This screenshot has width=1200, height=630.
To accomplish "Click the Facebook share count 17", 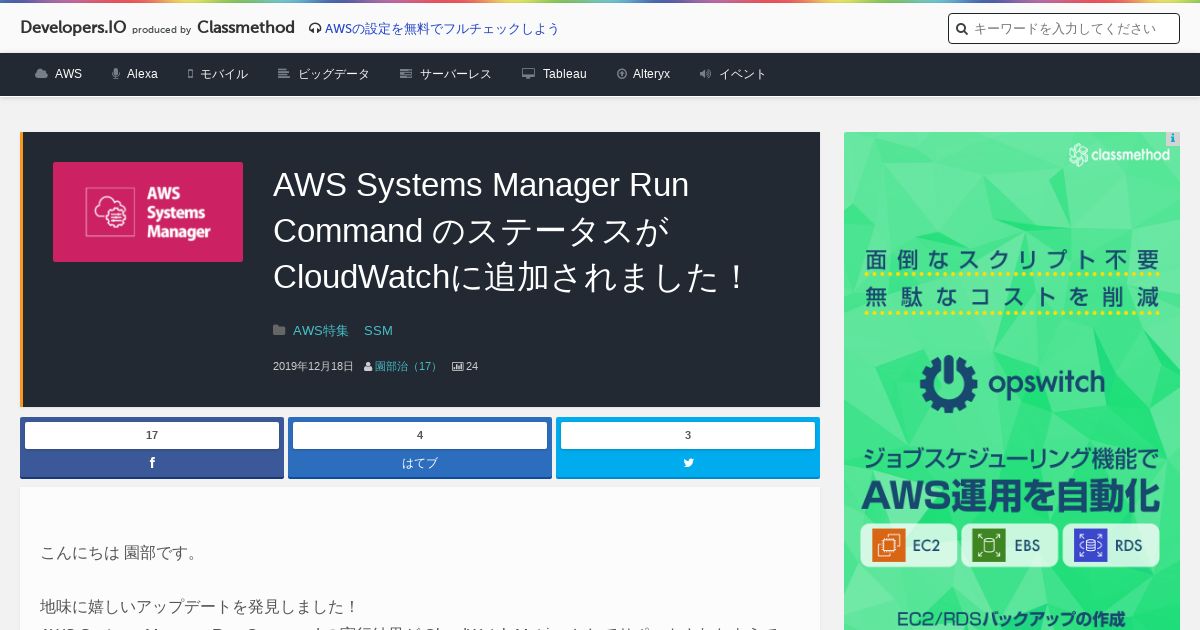I will pyautogui.click(x=152, y=435).
